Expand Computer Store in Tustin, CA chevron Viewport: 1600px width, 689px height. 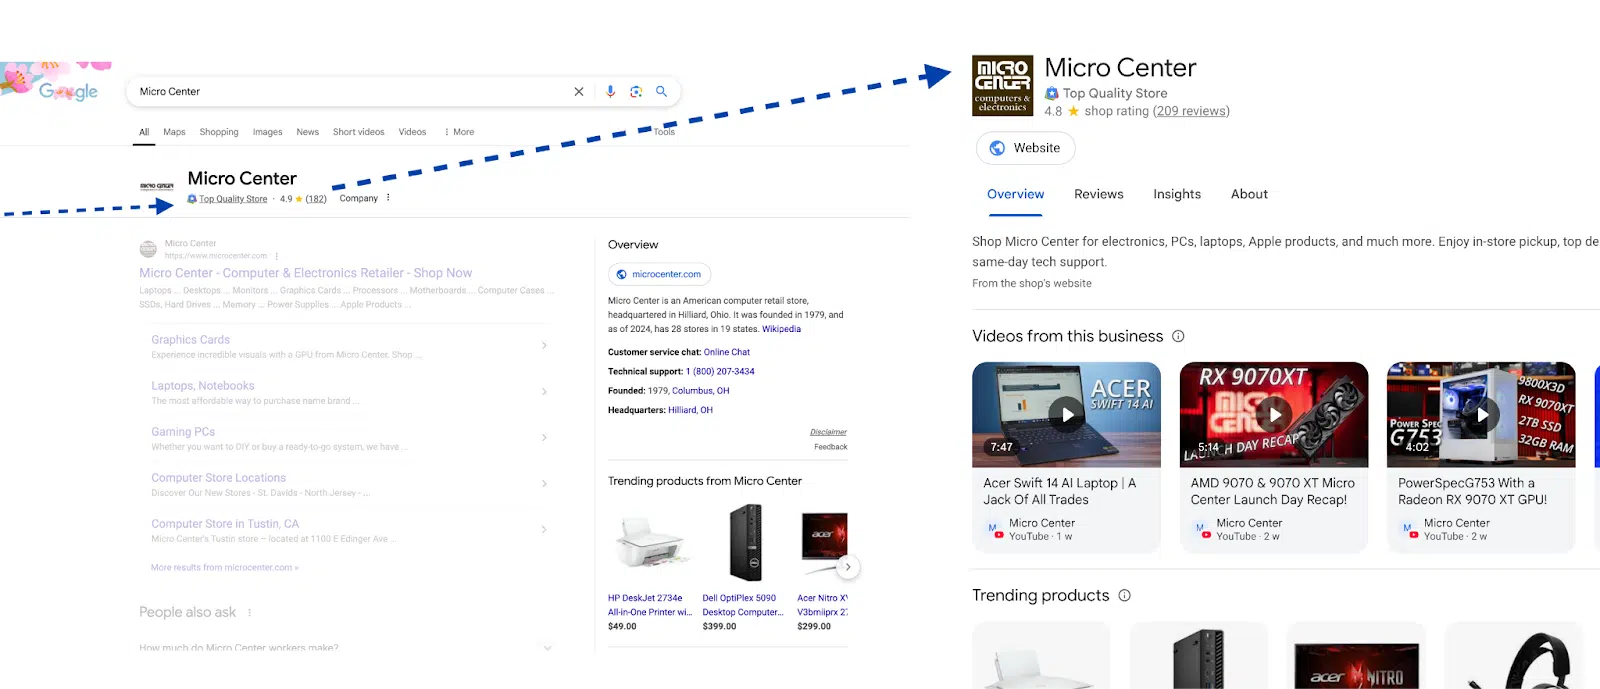[x=544, y=529]
